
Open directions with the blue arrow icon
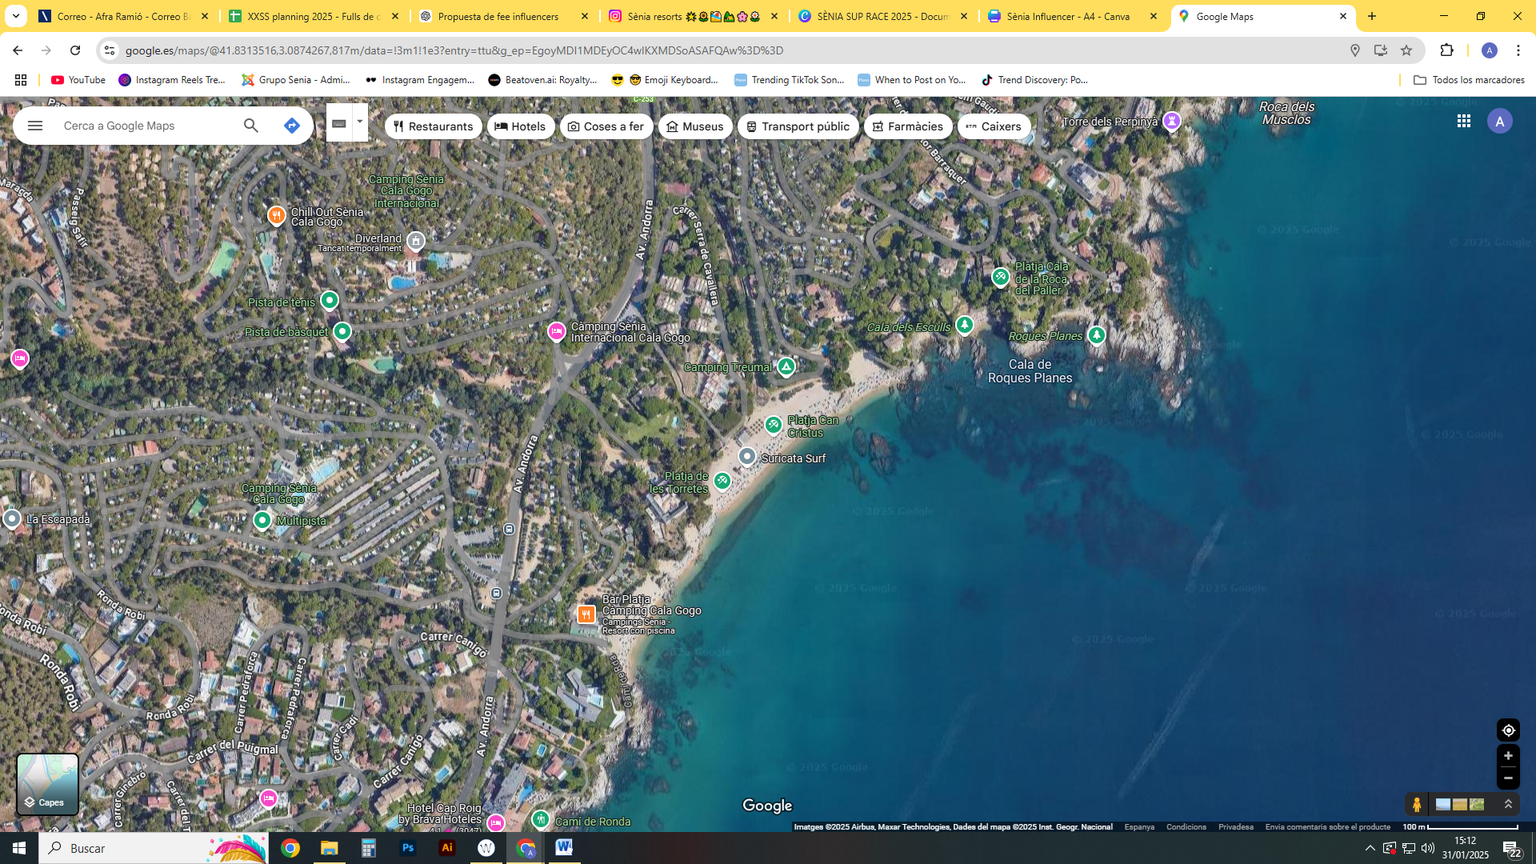[292, 126]
